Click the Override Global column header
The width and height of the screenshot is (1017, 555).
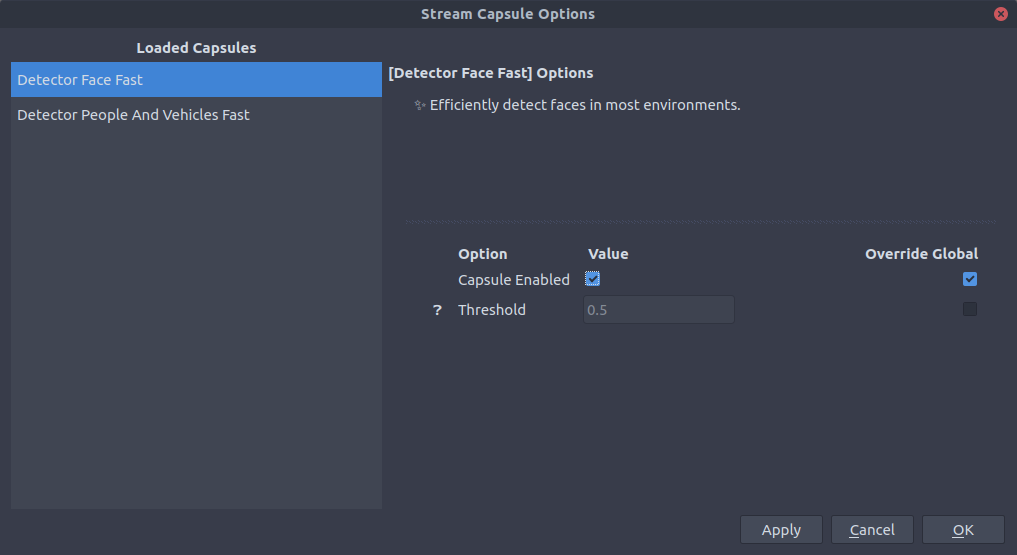(x=922, y=254)
